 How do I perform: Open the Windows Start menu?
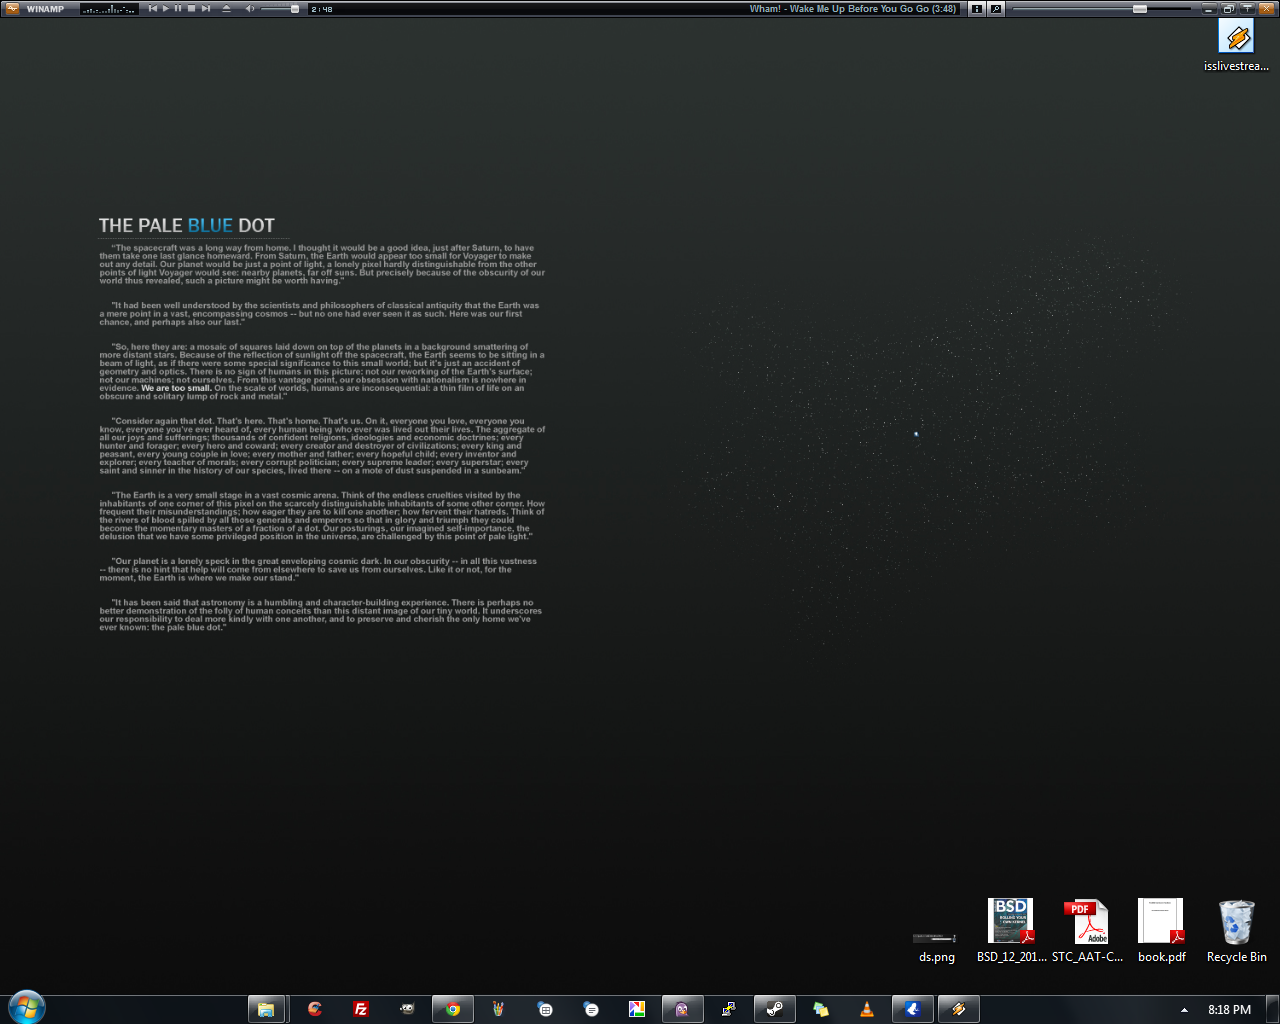(x=27, y=1008)
